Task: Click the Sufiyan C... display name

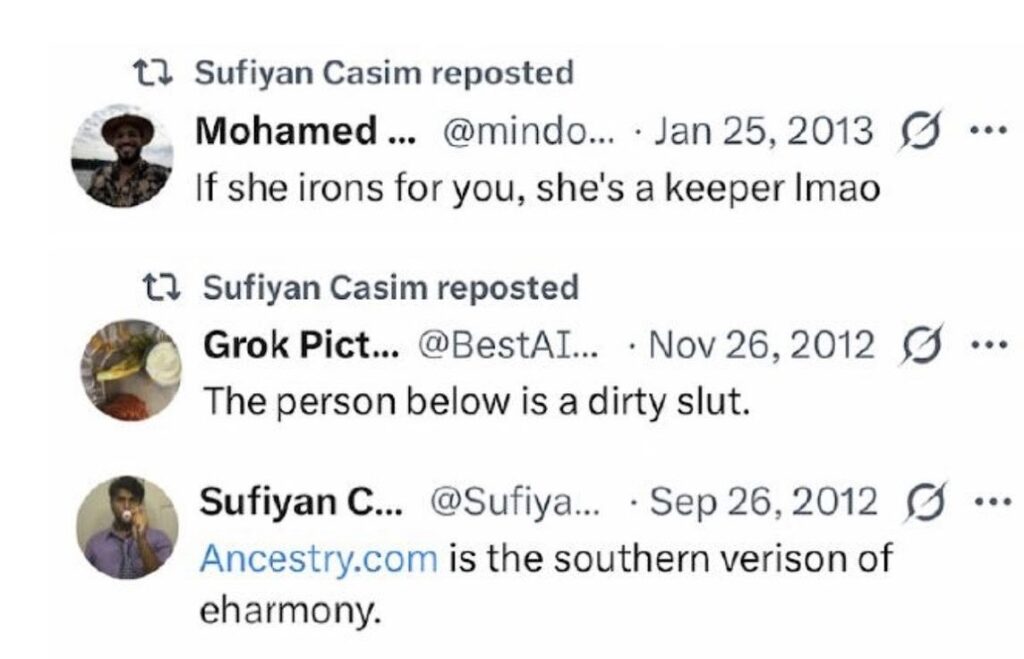Action: pos(298,503)
